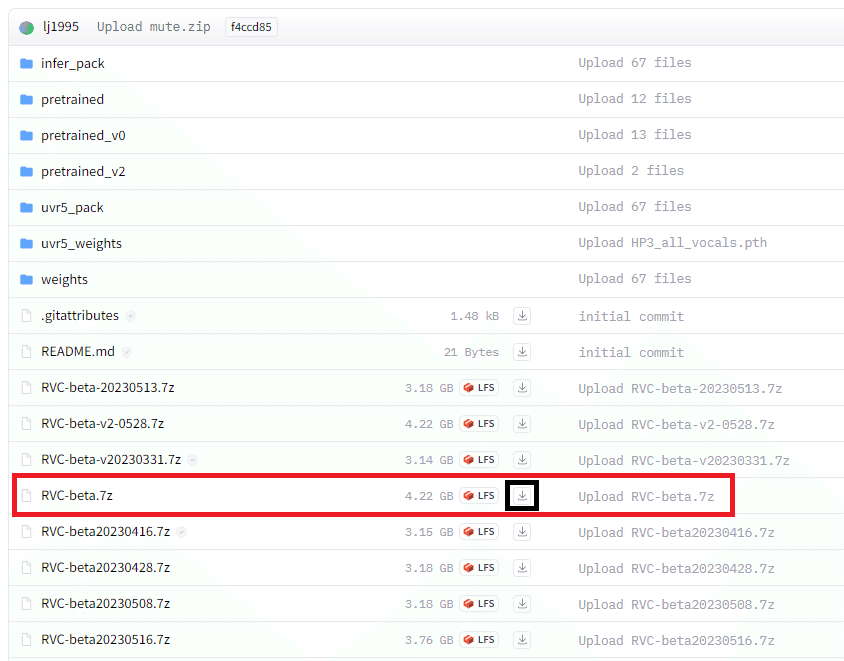Open the uvr5_weights folder

(80, 243)
